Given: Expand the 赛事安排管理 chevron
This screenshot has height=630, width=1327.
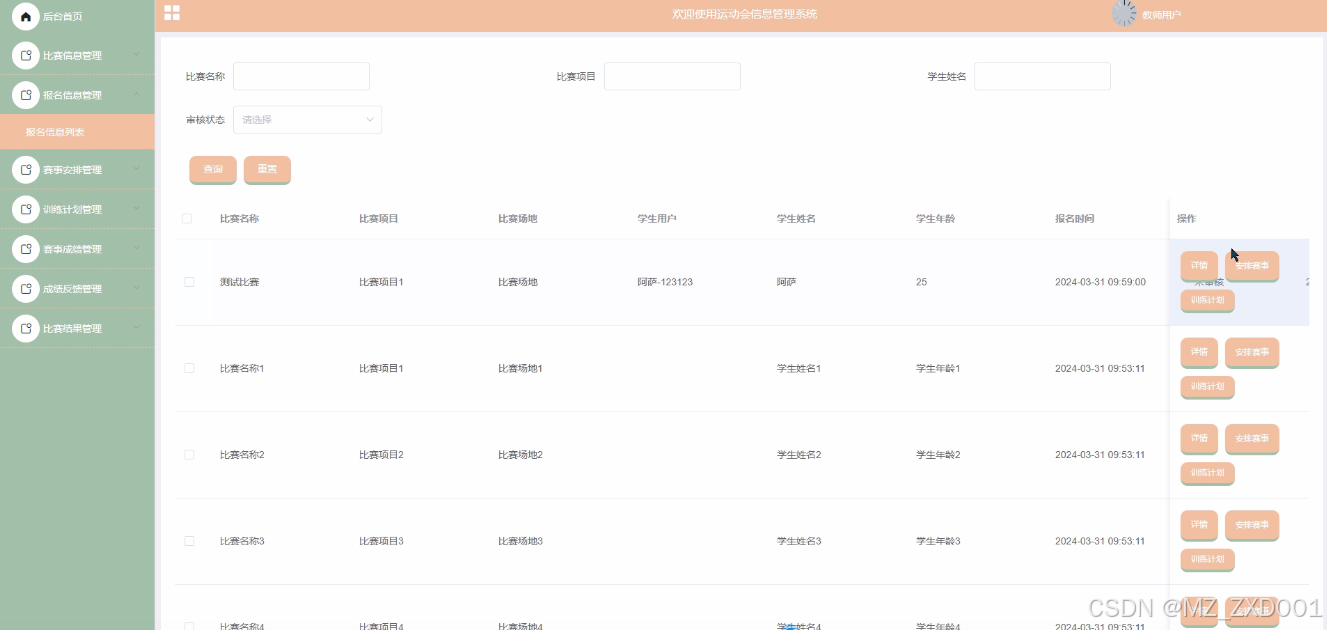Looking at the screenshot, I should point(137,169).
